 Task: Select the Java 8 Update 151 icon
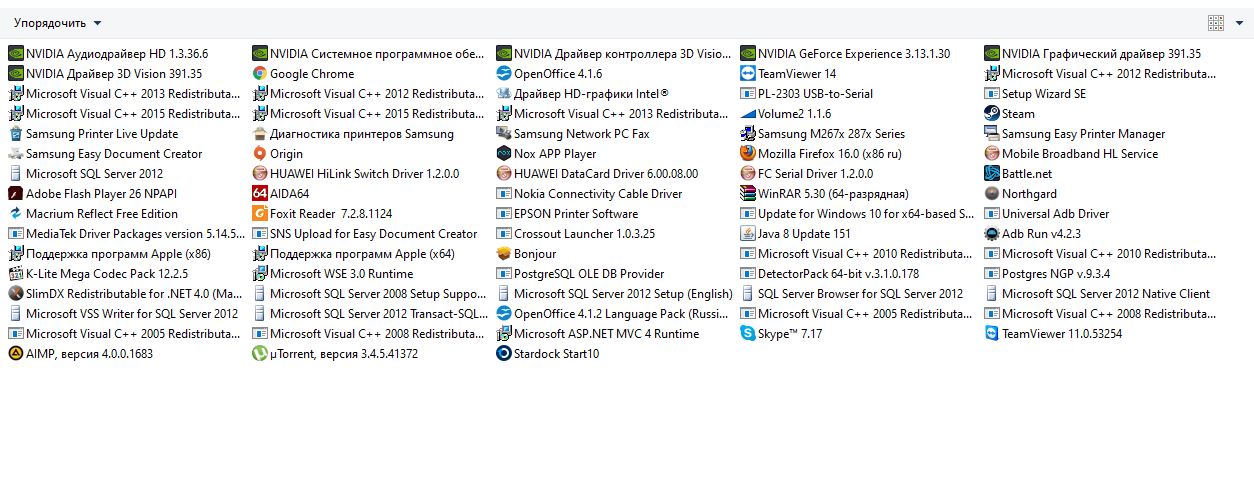(748, 234)
